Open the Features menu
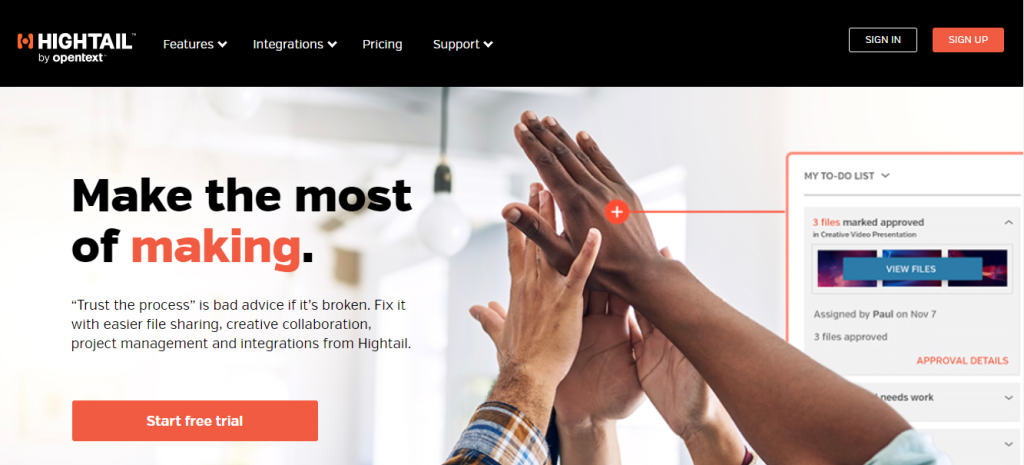 click(195, 44)
